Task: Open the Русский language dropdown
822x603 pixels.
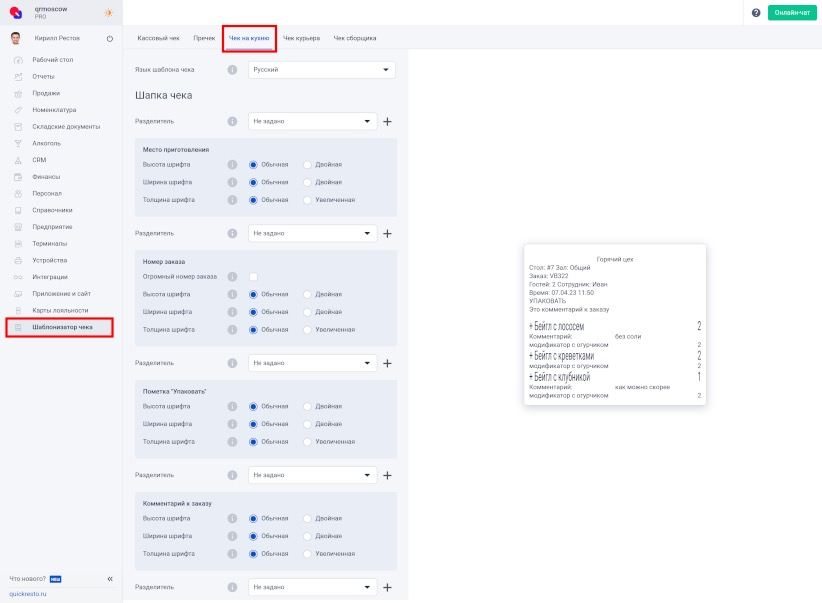Action: click(x=321, y=70)
